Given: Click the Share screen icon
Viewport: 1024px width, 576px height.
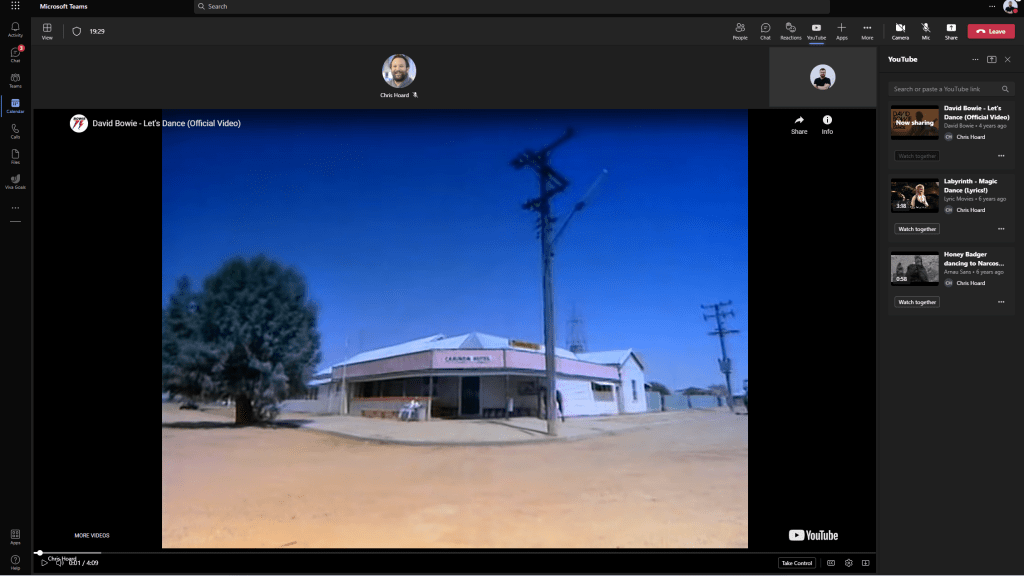Looking at the screenshot, I should (951, 30).
